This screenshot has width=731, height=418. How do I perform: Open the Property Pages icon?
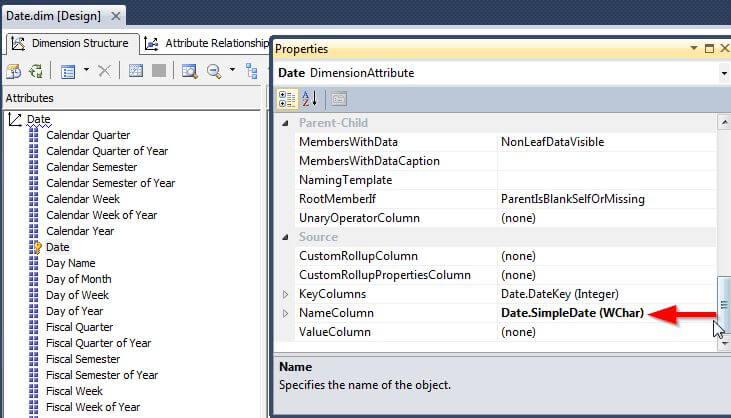tap(339, 99)
